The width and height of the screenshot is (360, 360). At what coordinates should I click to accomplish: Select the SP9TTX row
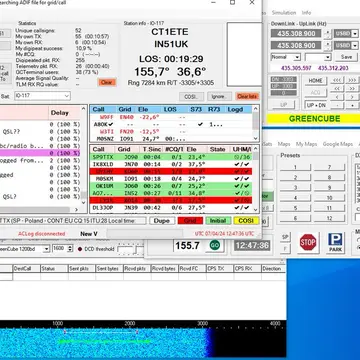point(171,157)
